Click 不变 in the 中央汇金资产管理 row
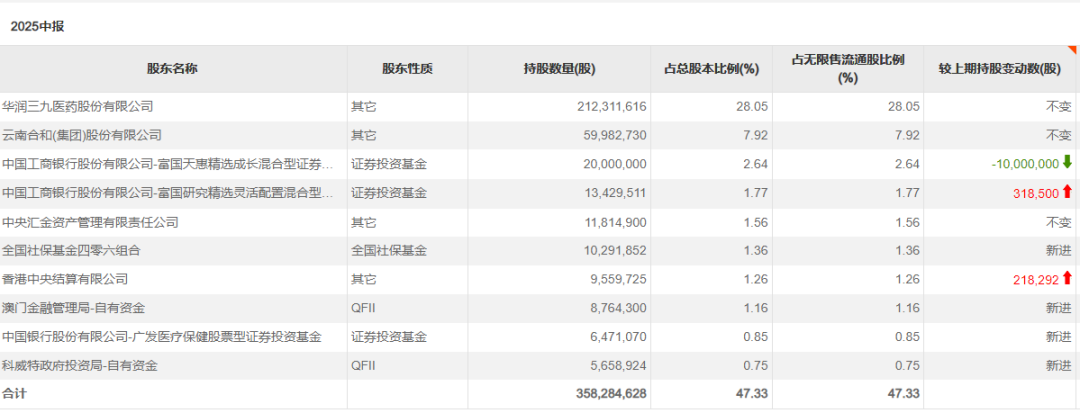Viewport: 1080px width, 413px height. [1059, 222]
